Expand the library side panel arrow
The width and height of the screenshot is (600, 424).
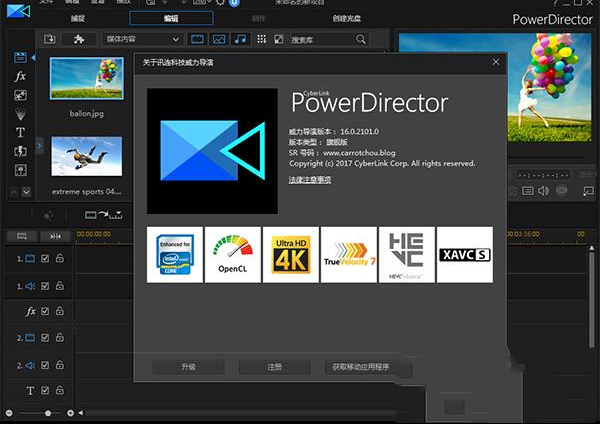(40, 146)
